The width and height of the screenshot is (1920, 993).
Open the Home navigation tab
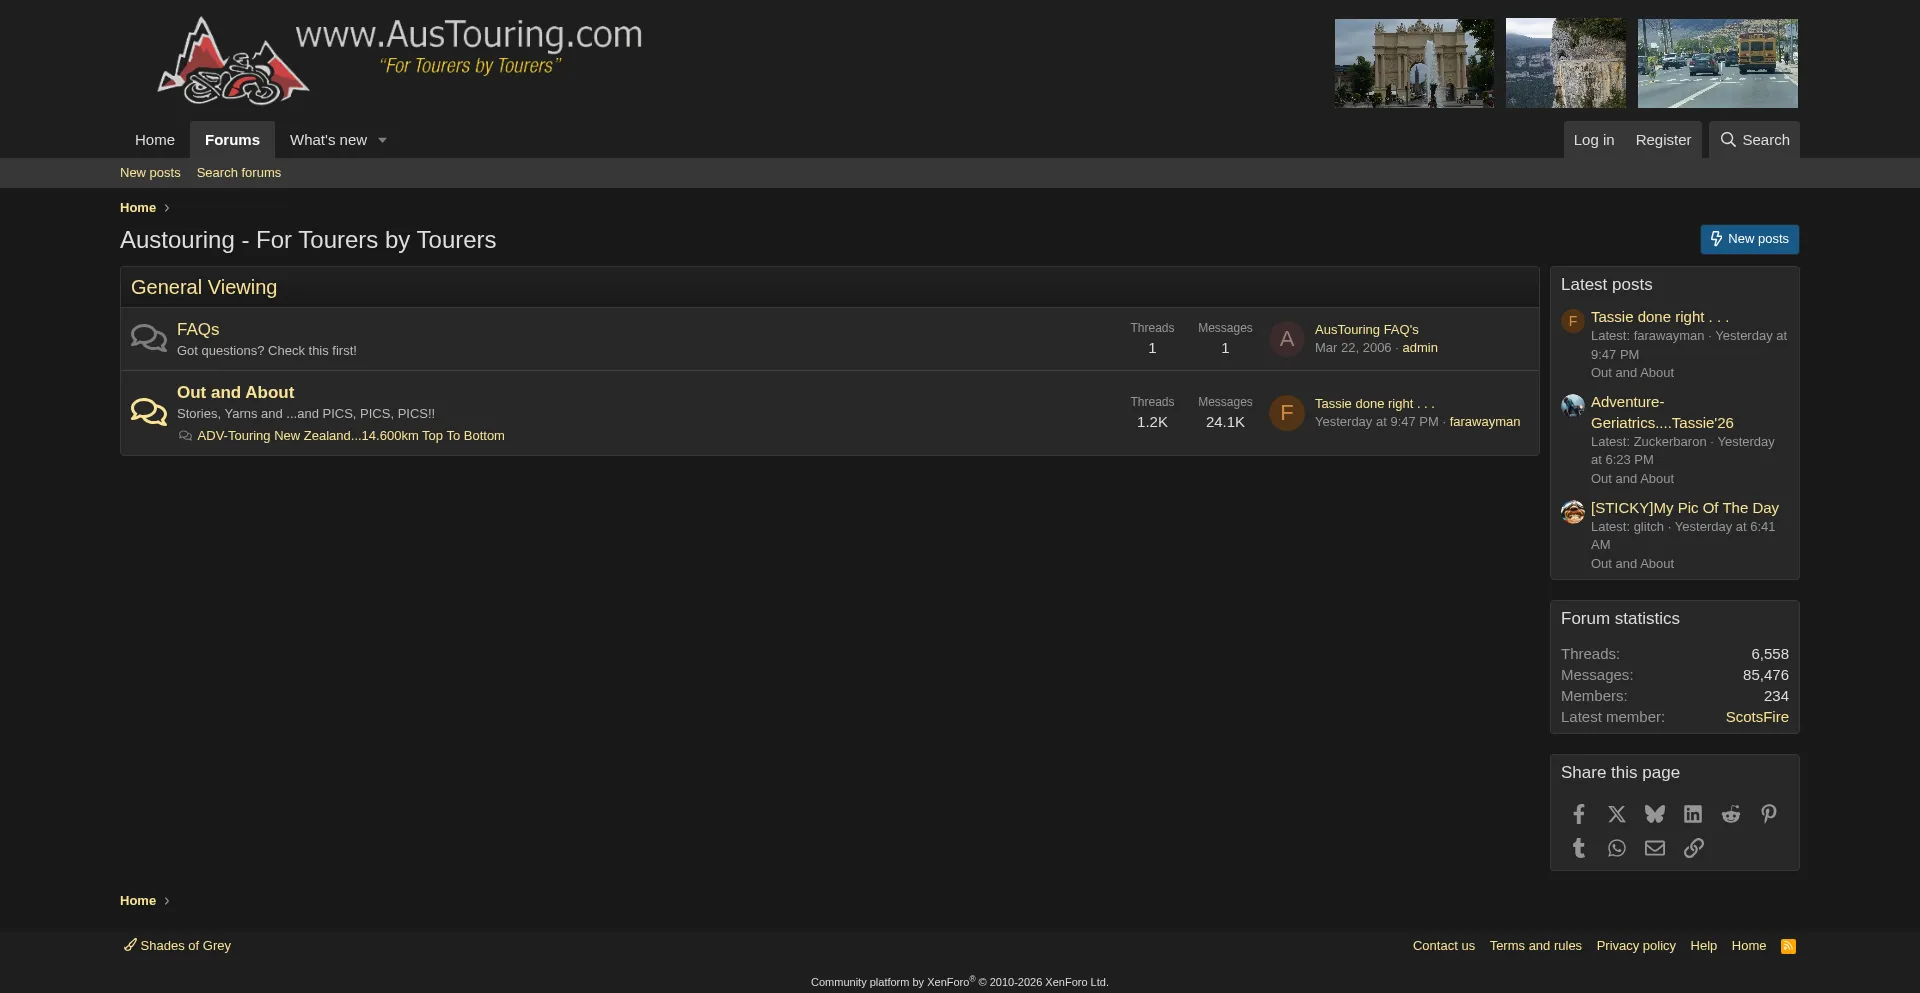155,140
